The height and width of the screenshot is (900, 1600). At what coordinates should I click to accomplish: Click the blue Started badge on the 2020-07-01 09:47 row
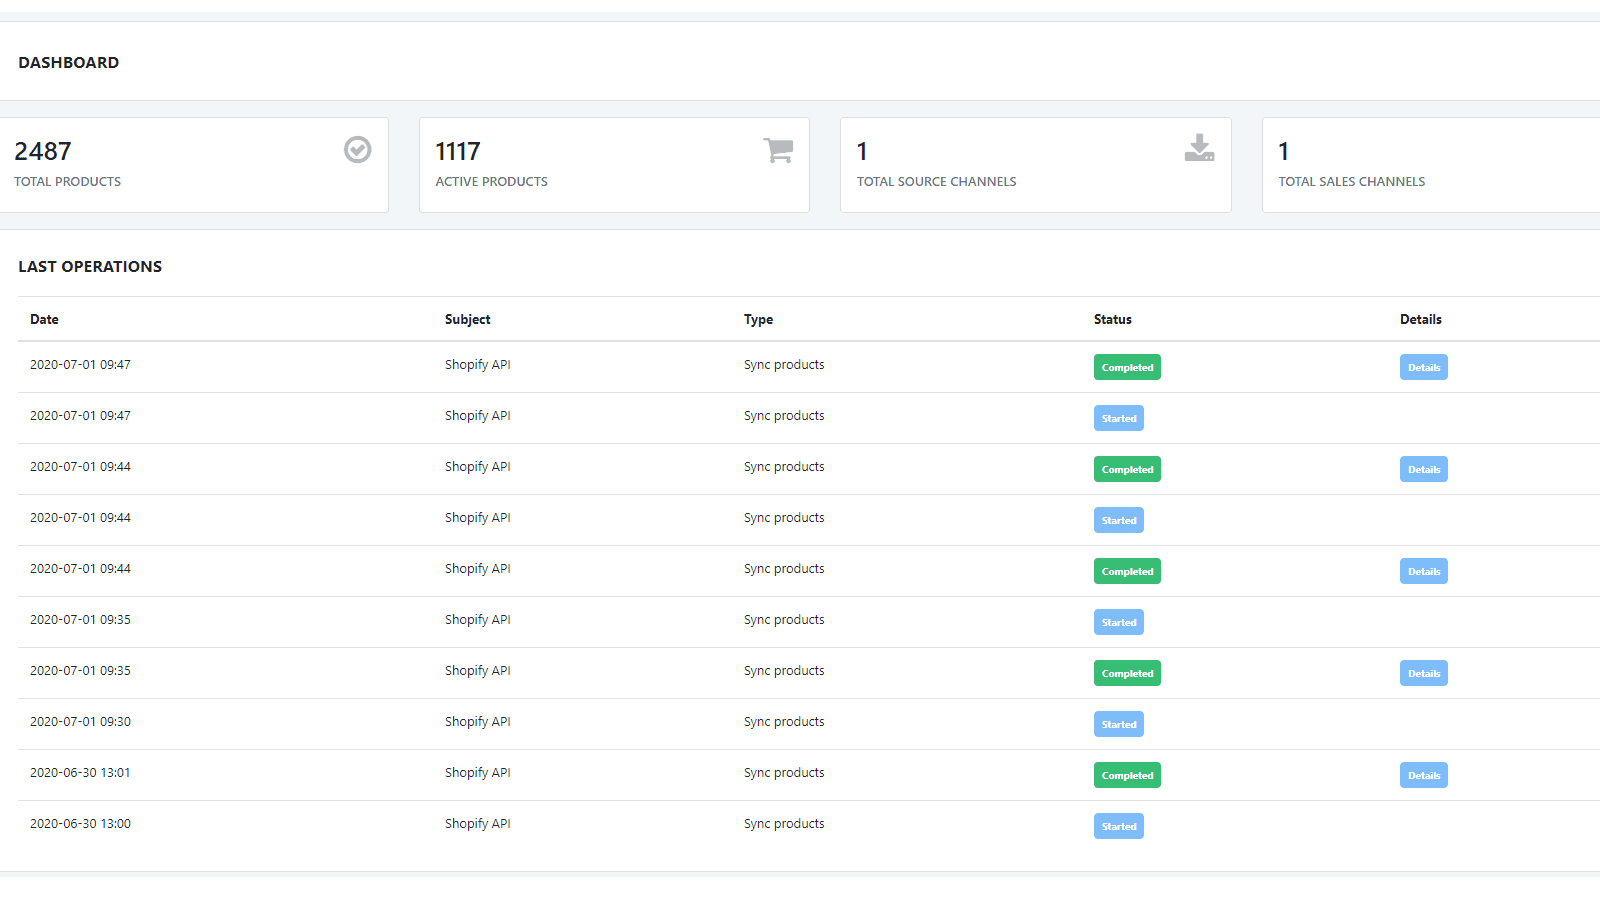click(1118, 418)
